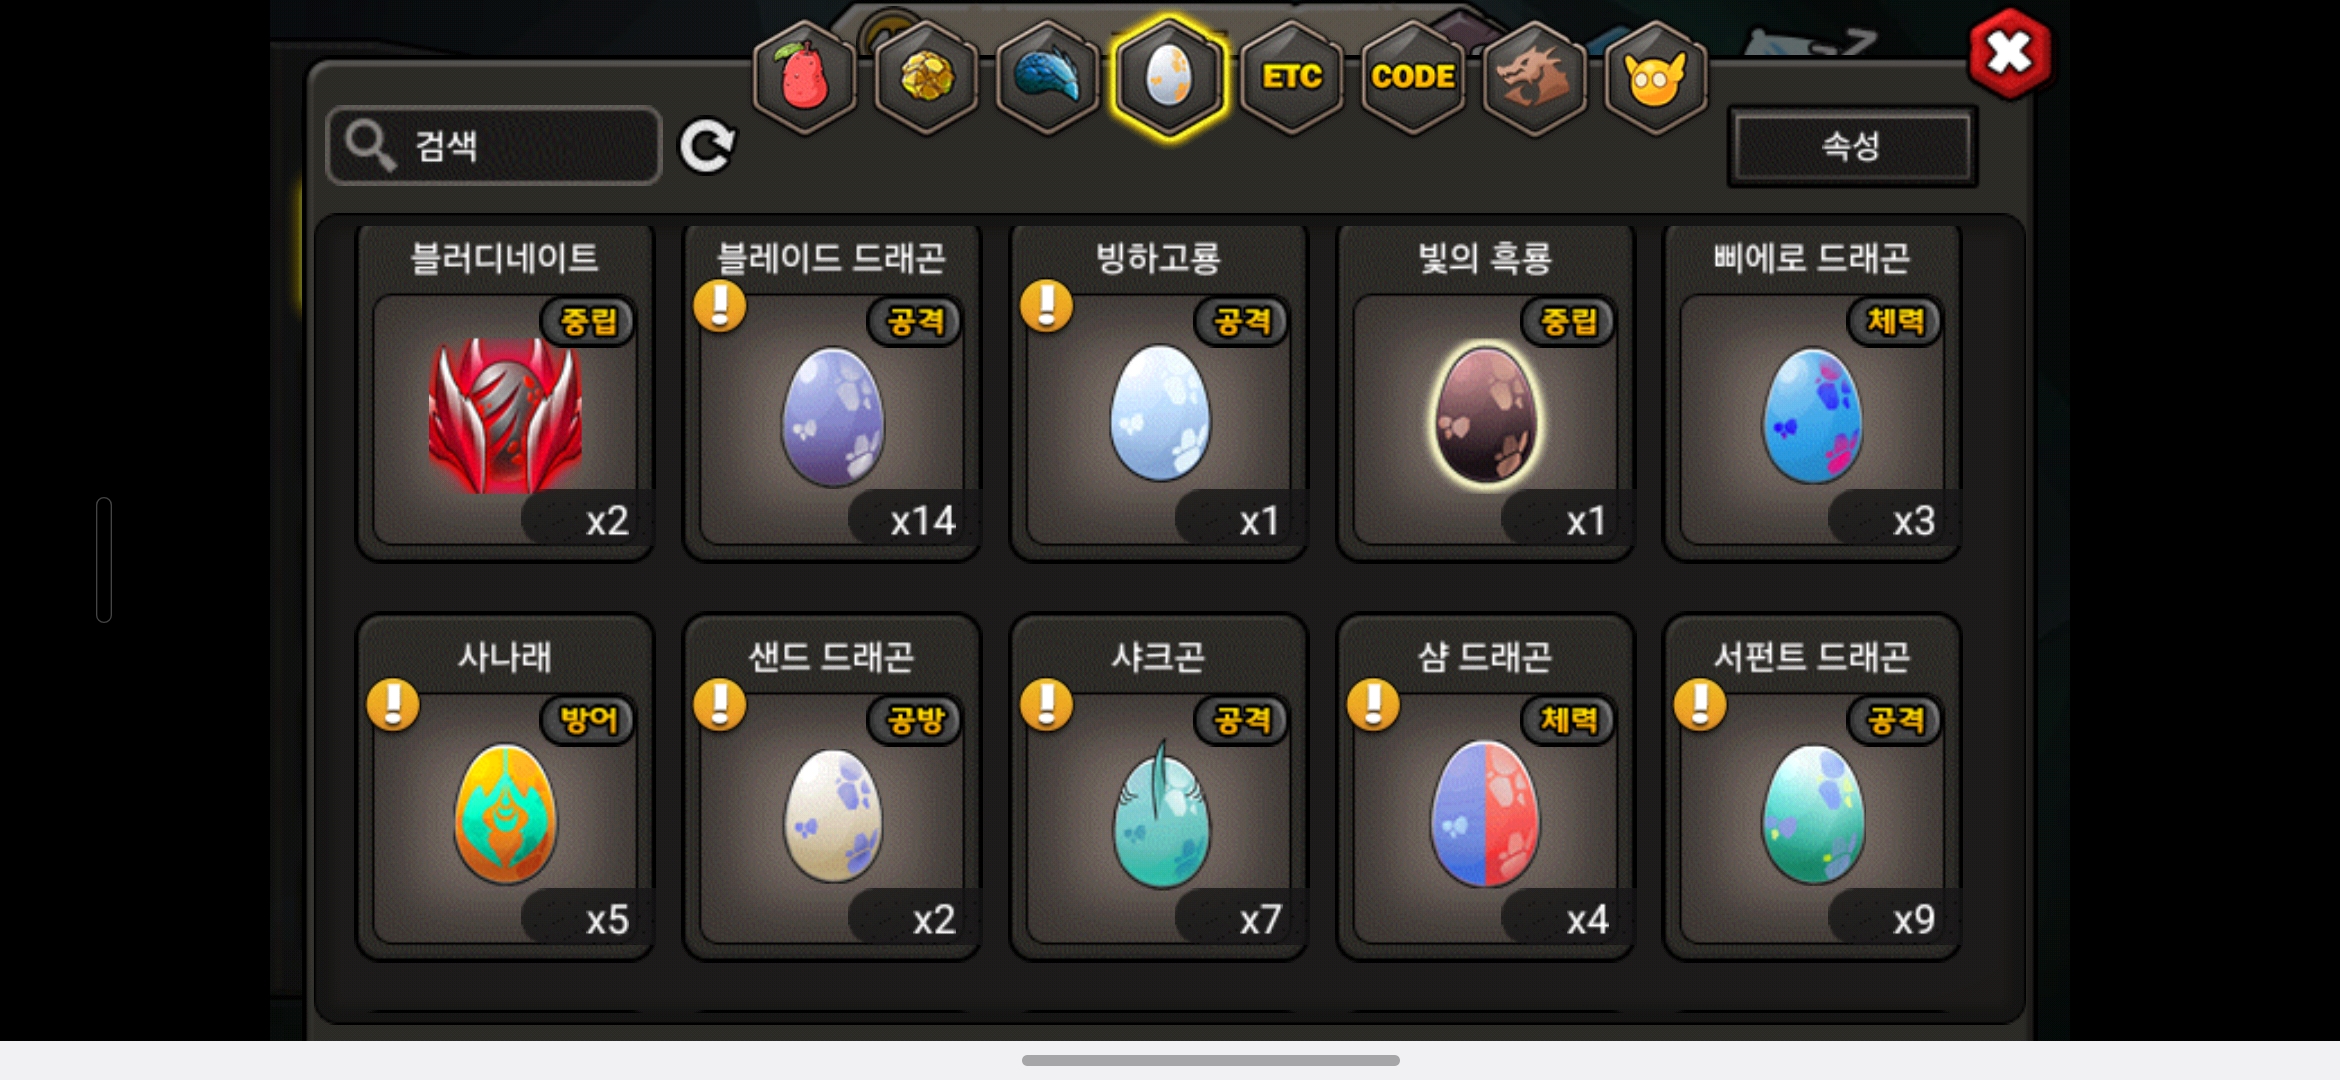Select the 블레이드 드래곤 egg x14

pos(832,392)
